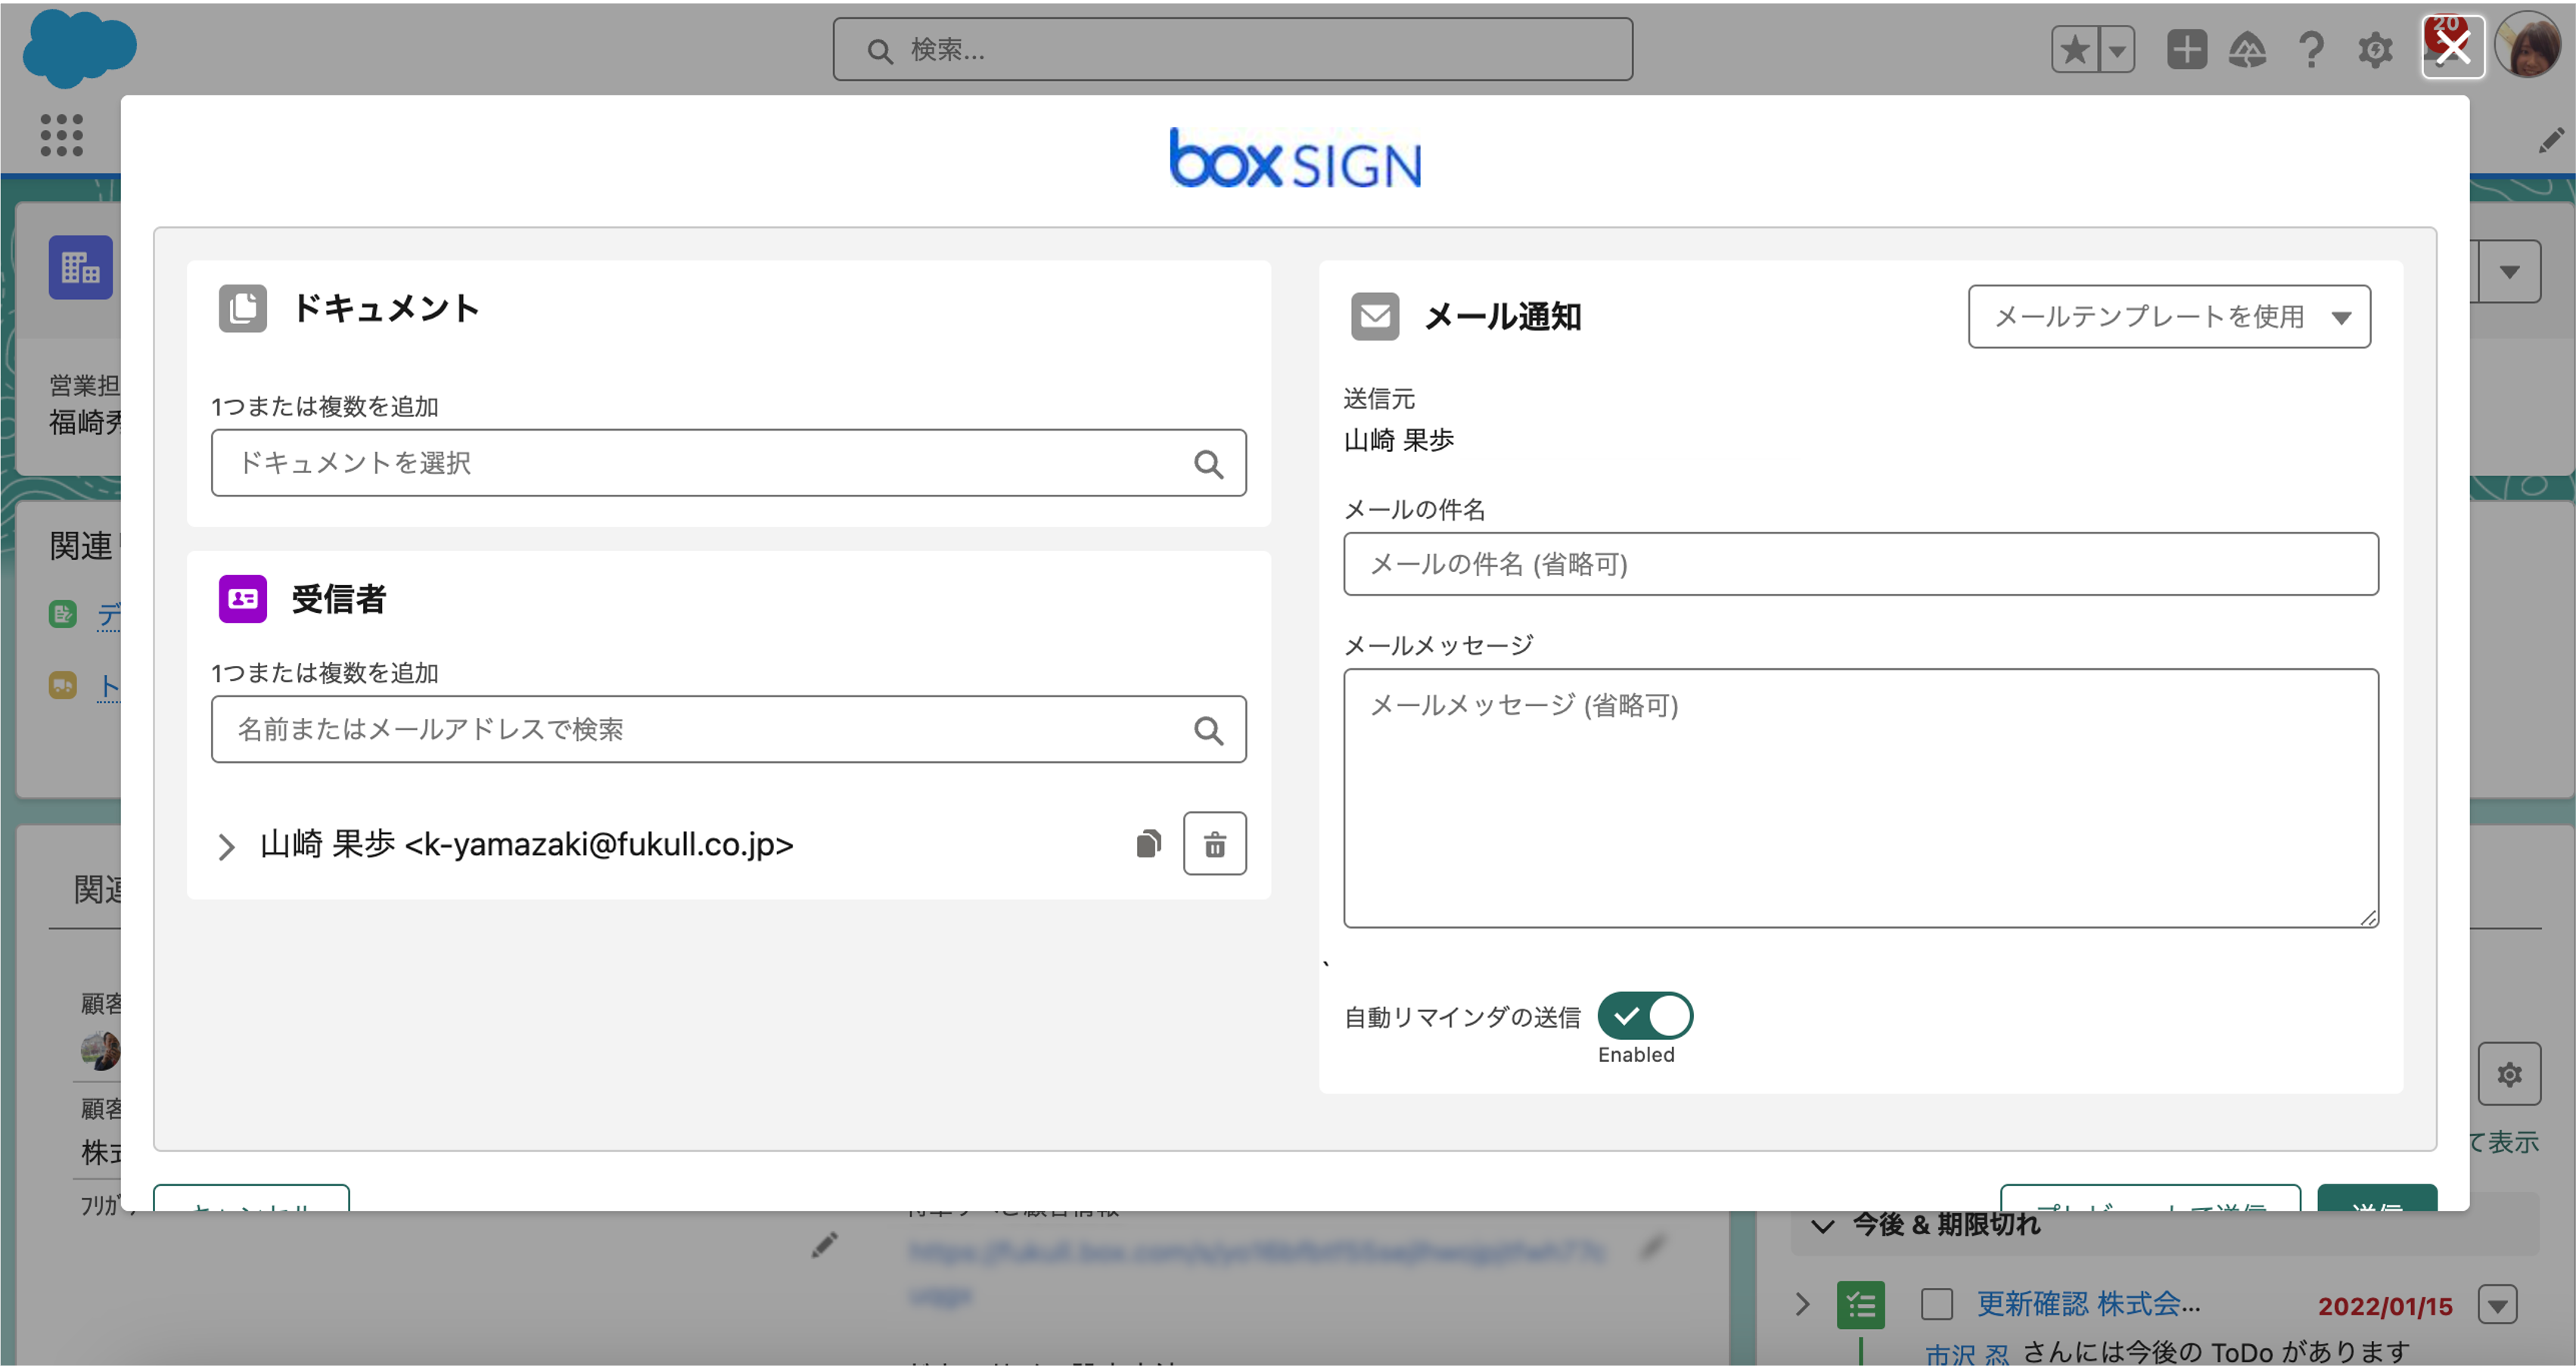
Task: Click the Salesforce cloud logo
Action: [x=79, y=48]
